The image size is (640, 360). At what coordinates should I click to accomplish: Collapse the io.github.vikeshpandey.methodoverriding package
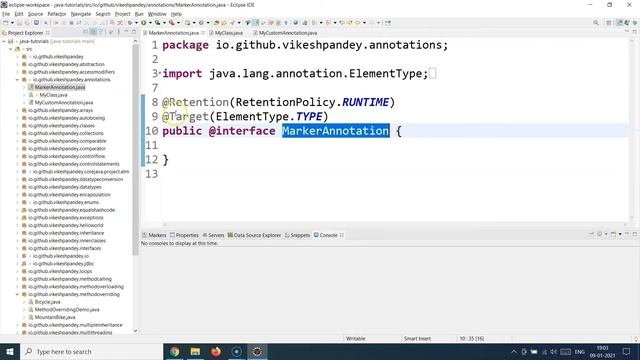pos(18,294)
